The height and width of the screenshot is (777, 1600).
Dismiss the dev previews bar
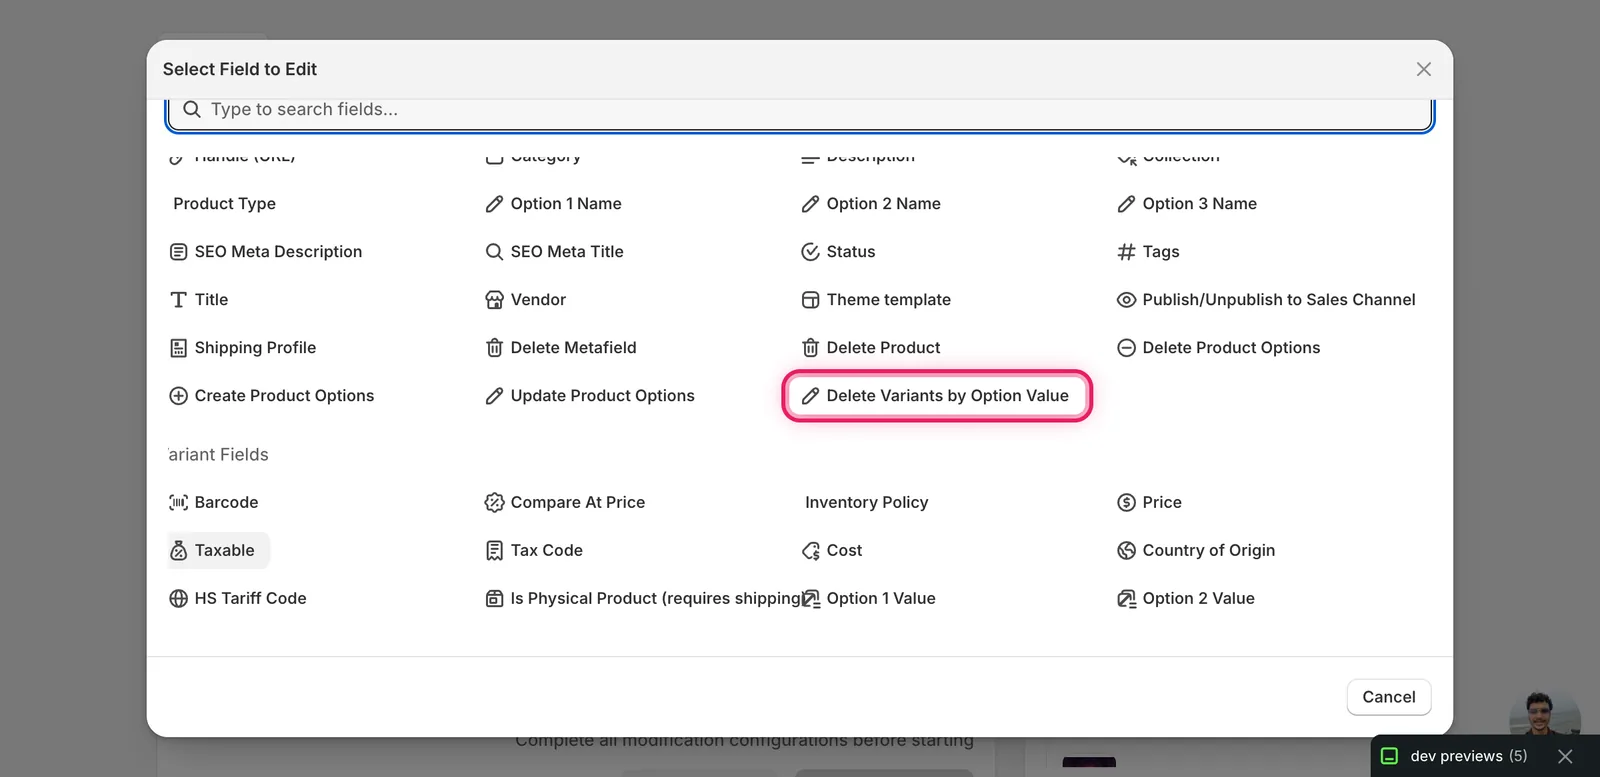click(x=1565, y=756)
